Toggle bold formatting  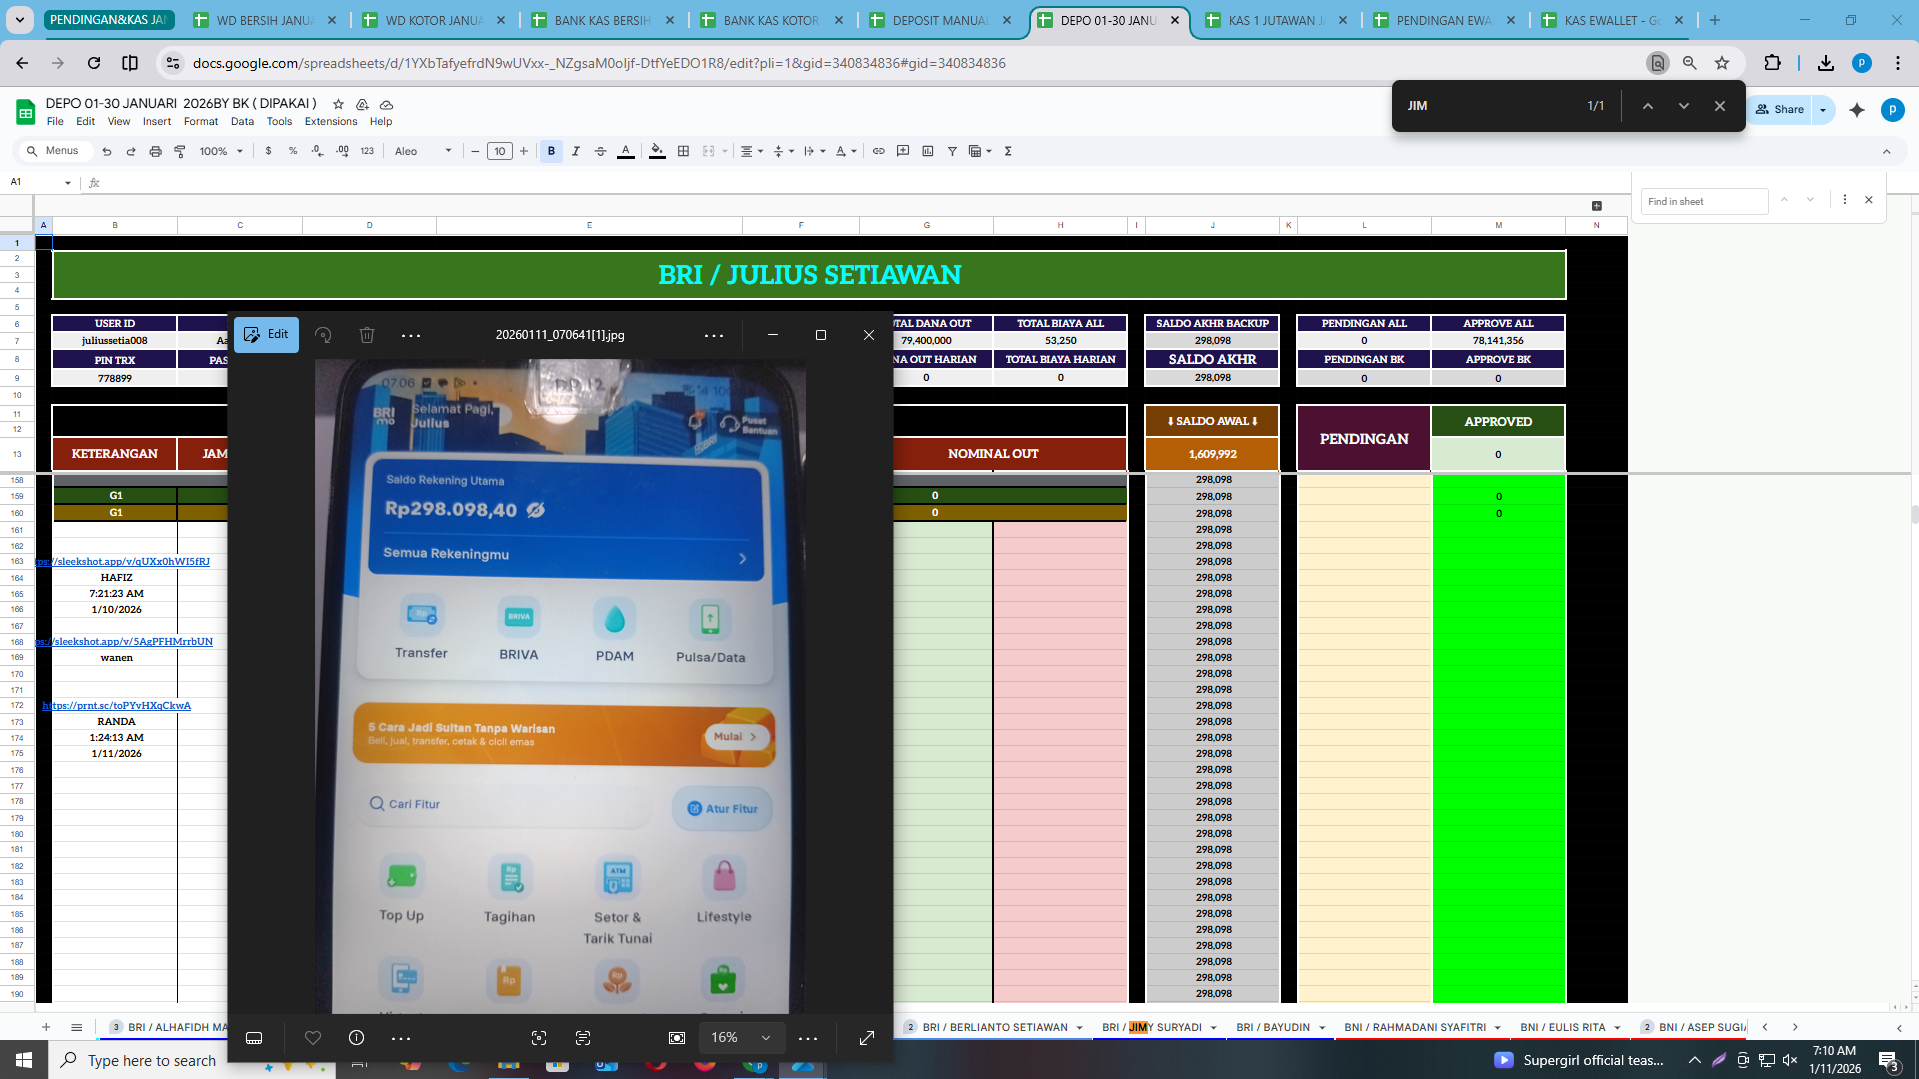551,151
